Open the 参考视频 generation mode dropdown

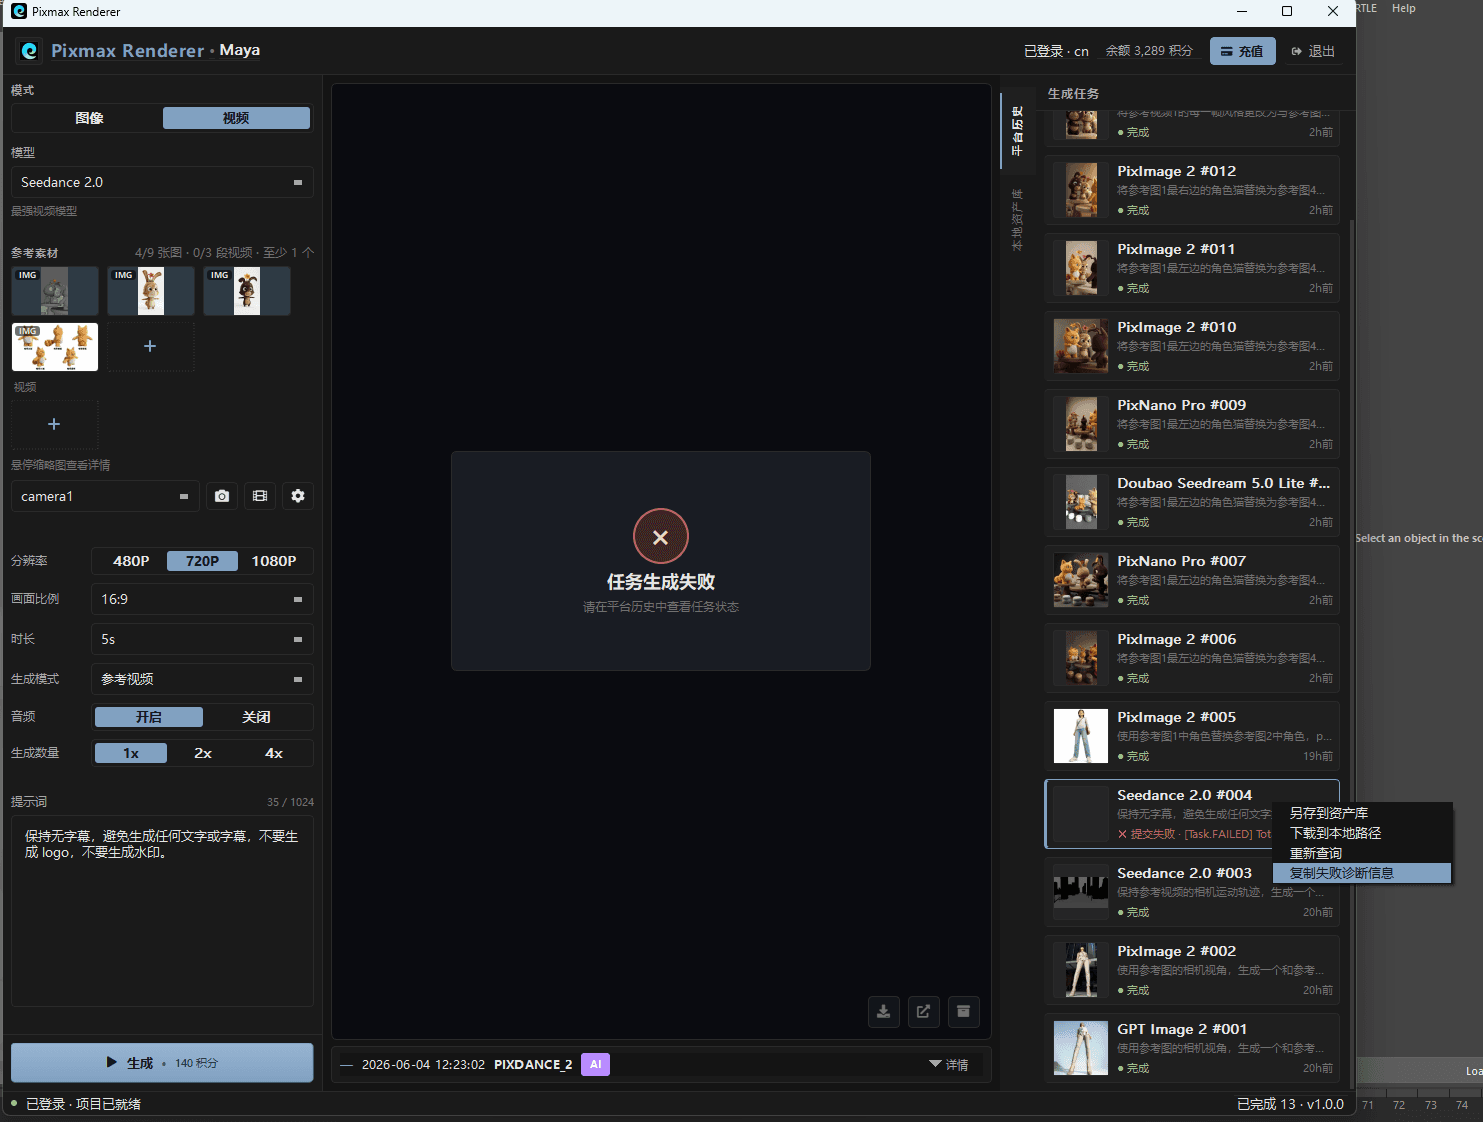pos(202,679)
